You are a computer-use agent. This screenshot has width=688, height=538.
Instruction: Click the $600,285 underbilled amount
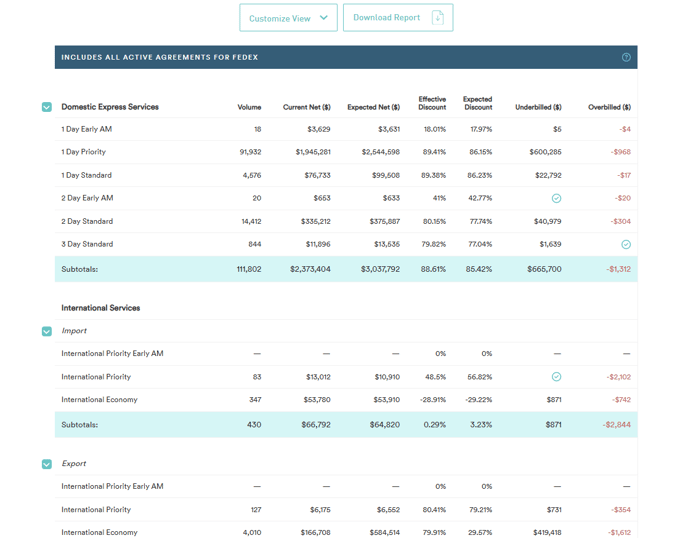point(545,152)
